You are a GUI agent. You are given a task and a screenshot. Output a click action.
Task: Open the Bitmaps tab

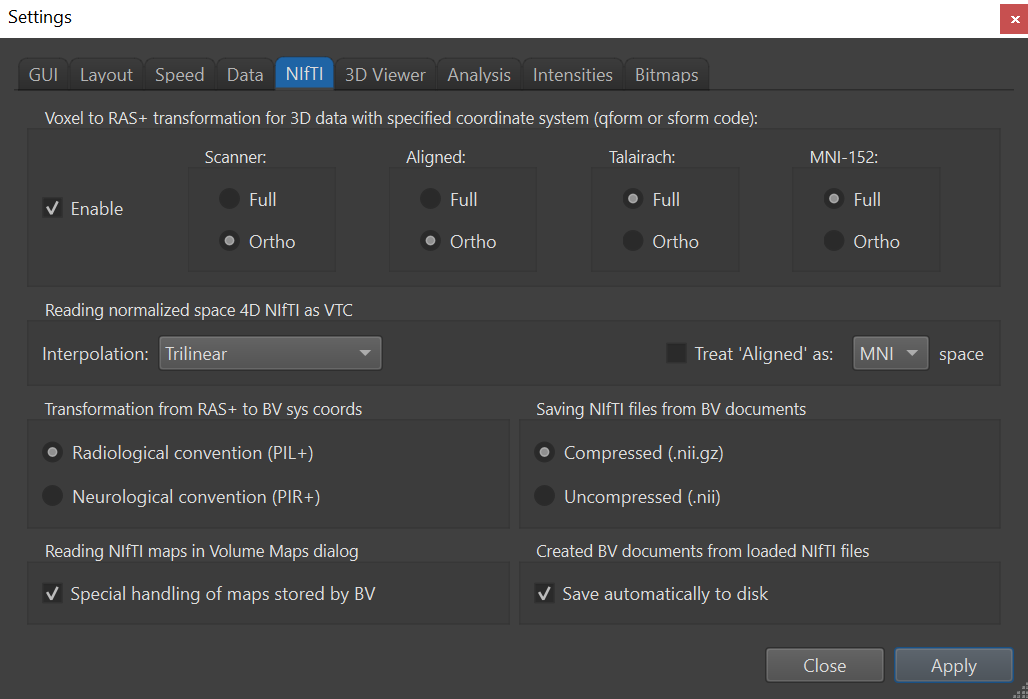click(x=666, y=73)
